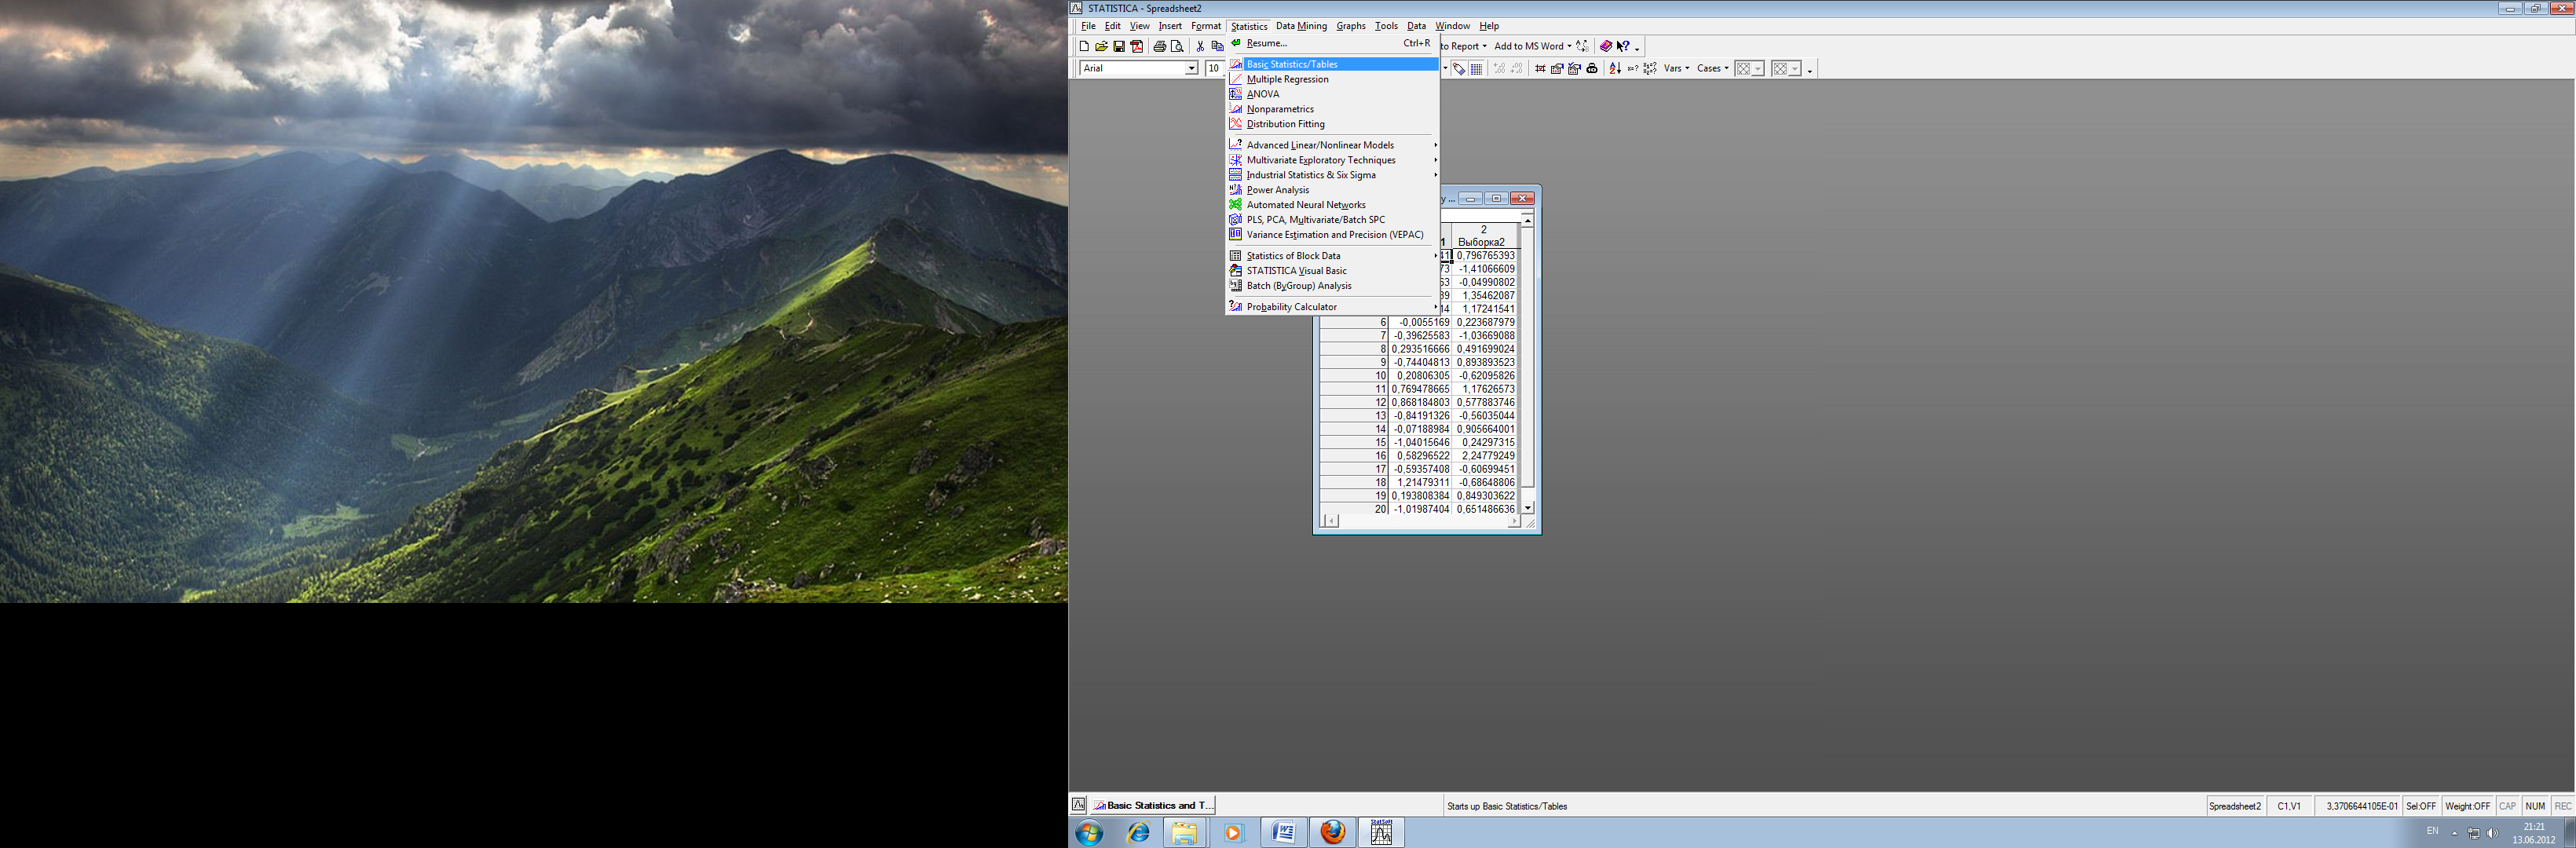Click the Firefox taskbar icon

[1332, 832]
